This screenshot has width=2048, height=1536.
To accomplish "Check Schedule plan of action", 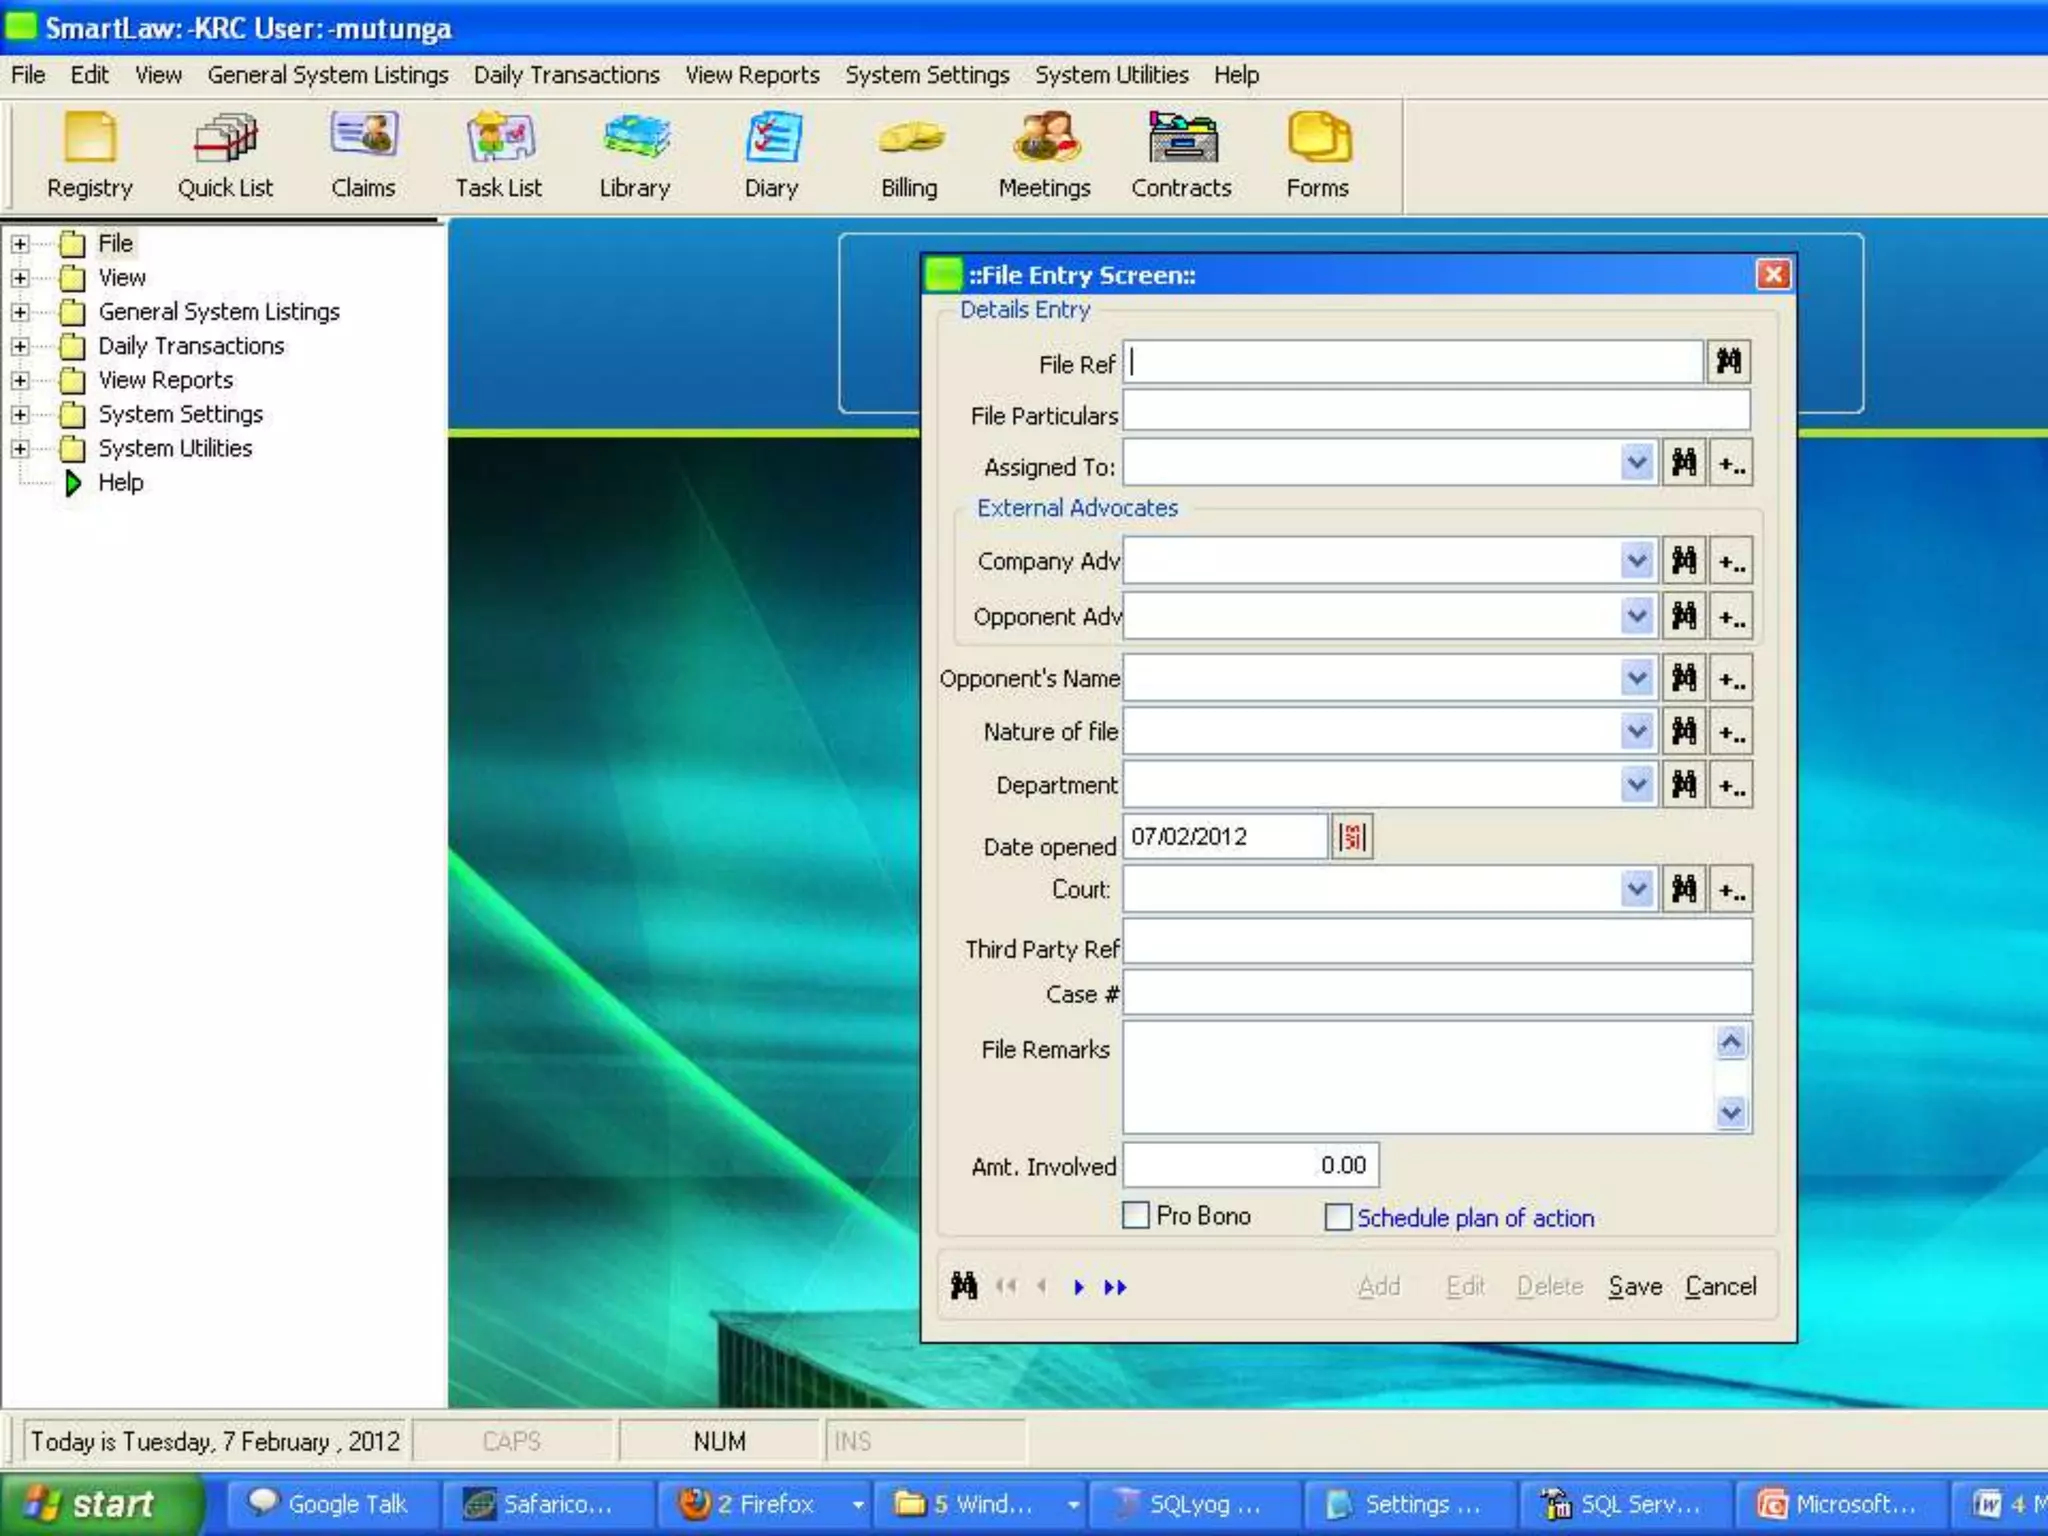I will pos(1337,1217).
